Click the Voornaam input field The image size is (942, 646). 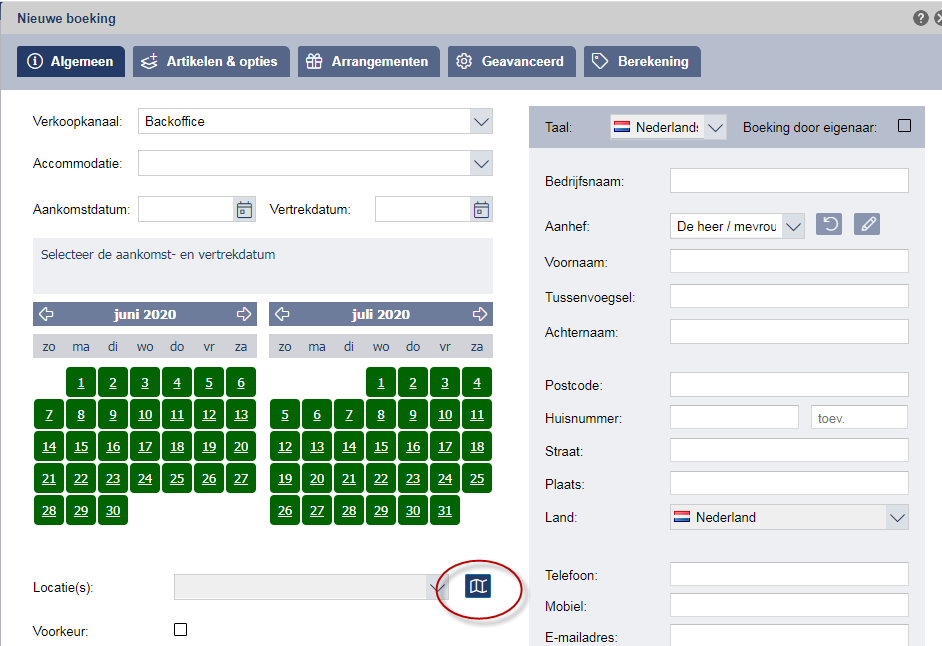pyautogui.click(x=789, y=261)
